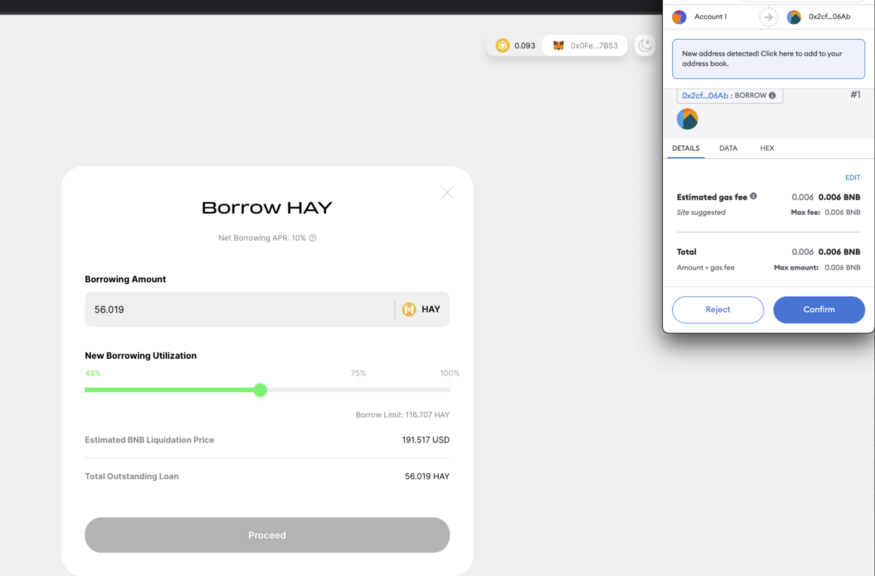The width and height of the screenshot is (875, 576).
Task: Click the 0x0Fe...7B53 wallet address
Action: 594,46
